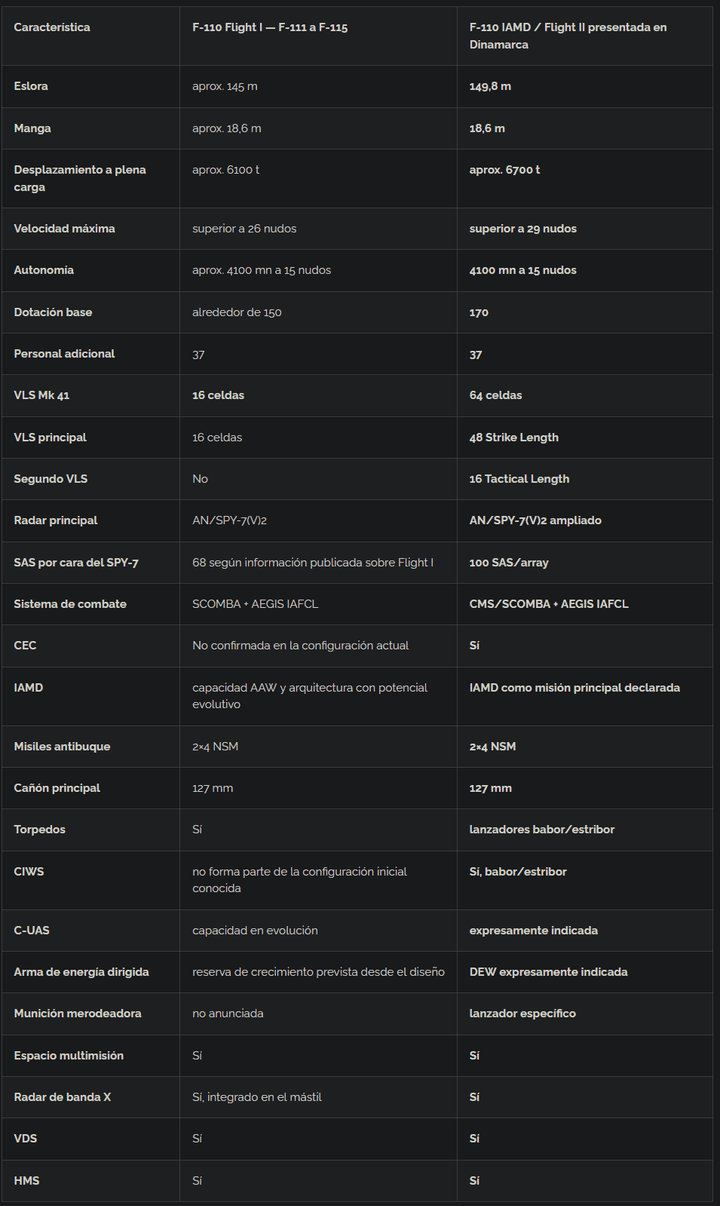
Task: Click the 'F-110 IAMD / Flight II' column header
Action: click(x=568, y=36)
